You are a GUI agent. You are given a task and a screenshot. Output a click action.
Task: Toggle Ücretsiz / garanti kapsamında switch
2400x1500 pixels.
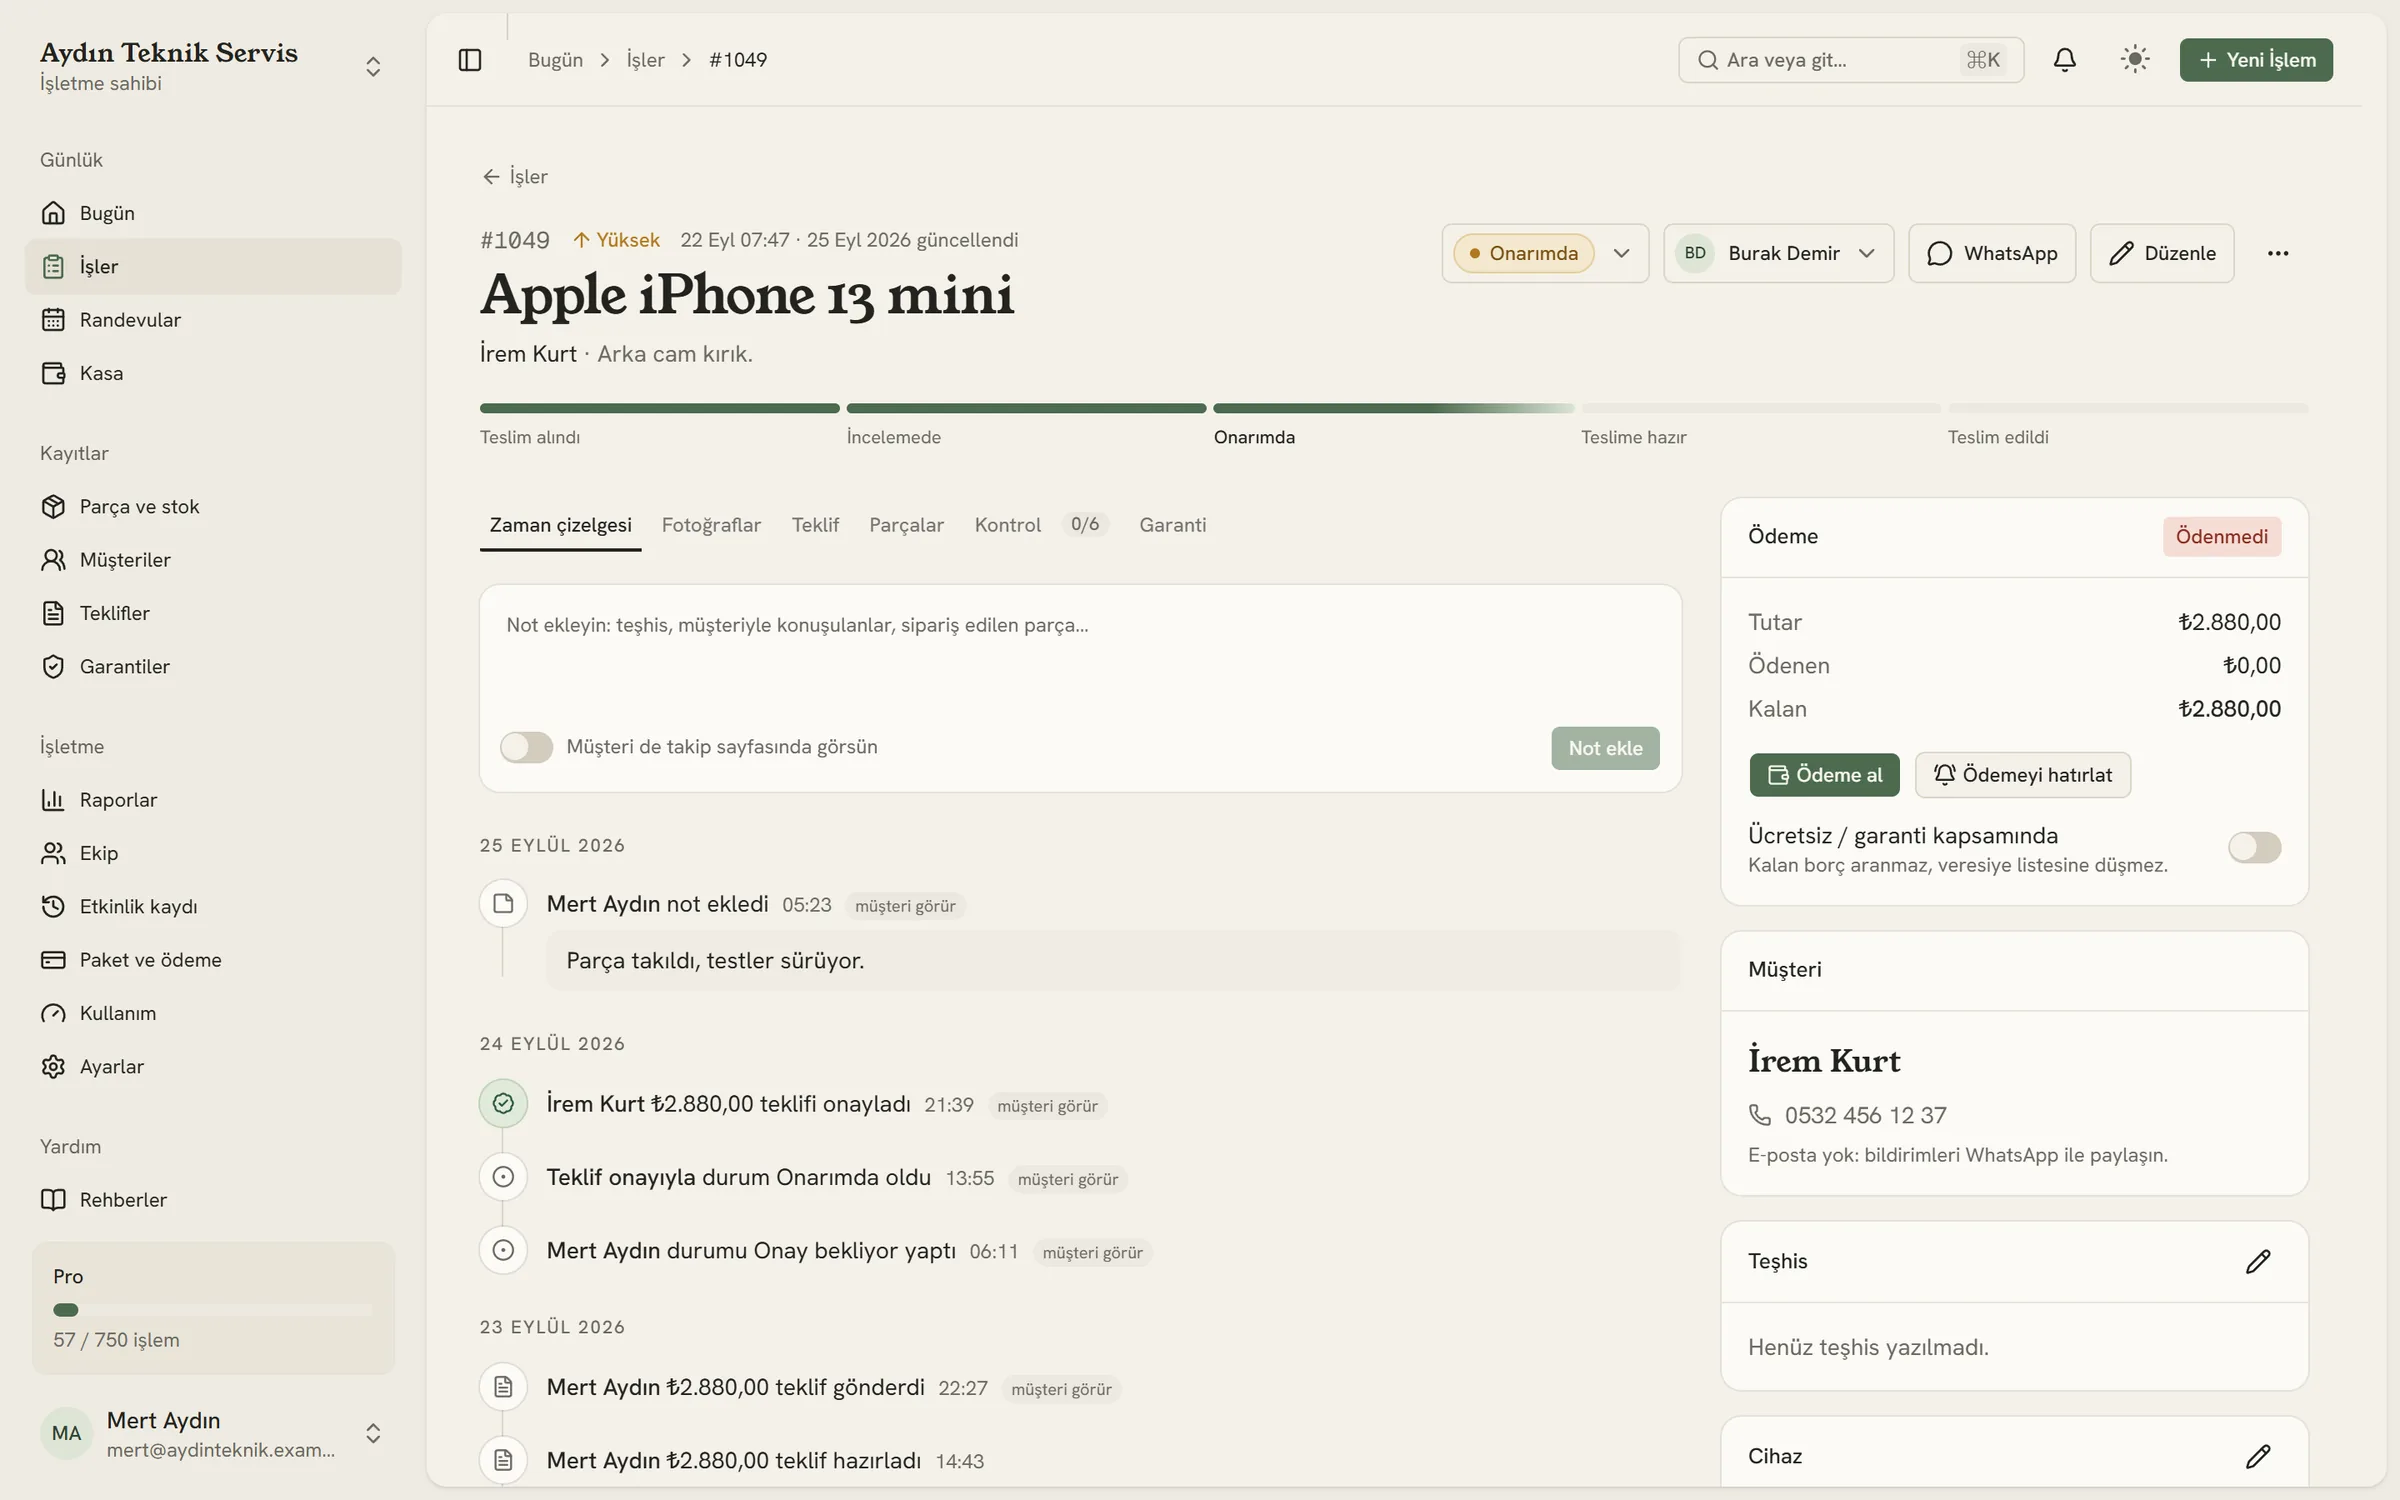[2254, 847]
